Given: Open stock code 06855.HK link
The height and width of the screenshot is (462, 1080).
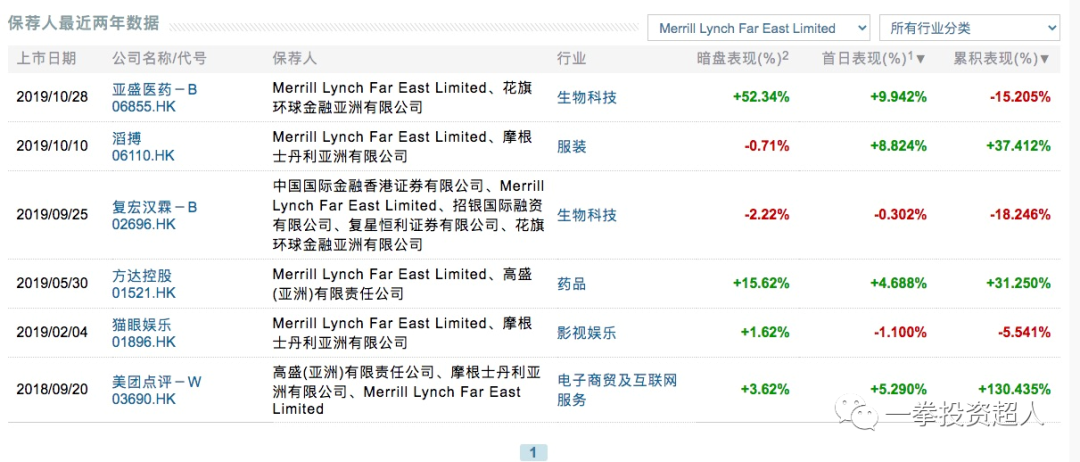Looking at the screenshot, I should click(144, 107).
